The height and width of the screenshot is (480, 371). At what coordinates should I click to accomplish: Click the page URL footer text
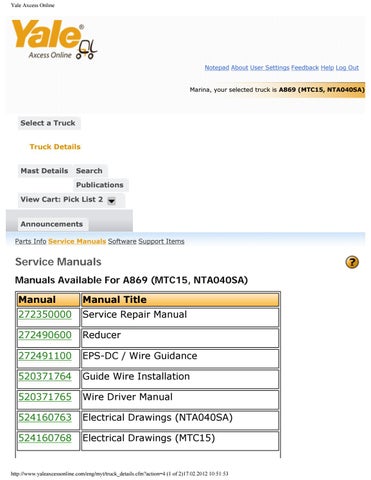pyautogui.click(x=119, y=474)
